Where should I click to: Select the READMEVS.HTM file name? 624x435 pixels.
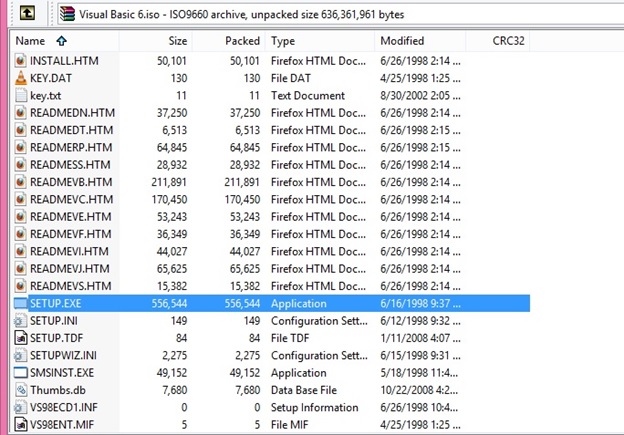(x=71, y=286)
